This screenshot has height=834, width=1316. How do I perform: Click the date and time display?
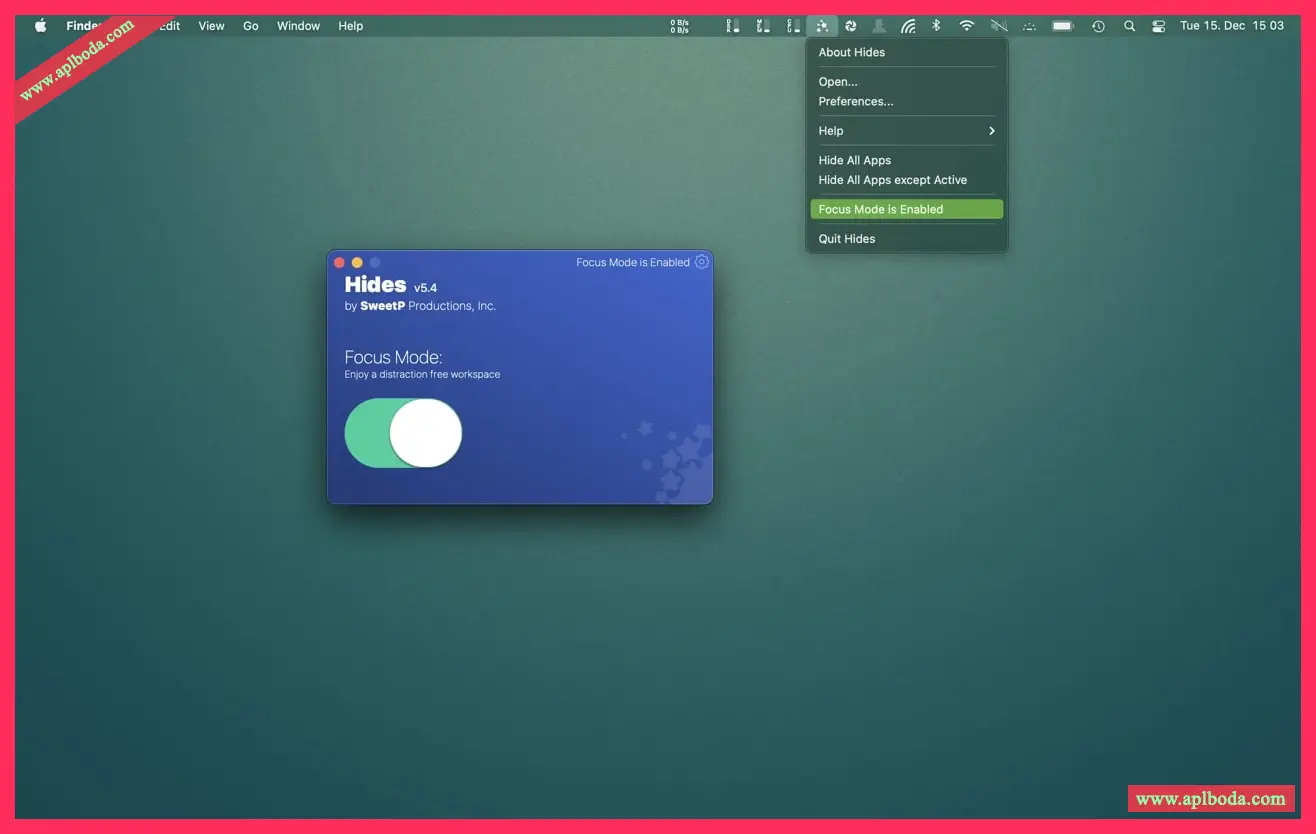coord(1231,26)
